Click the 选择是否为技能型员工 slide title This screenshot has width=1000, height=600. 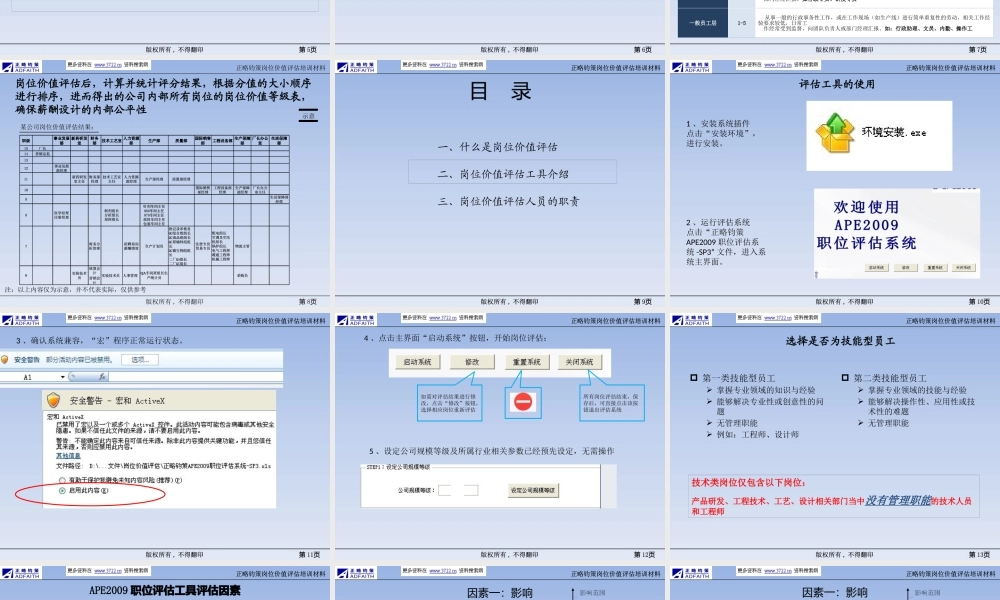pyautogui.click(x=840, y=341)
